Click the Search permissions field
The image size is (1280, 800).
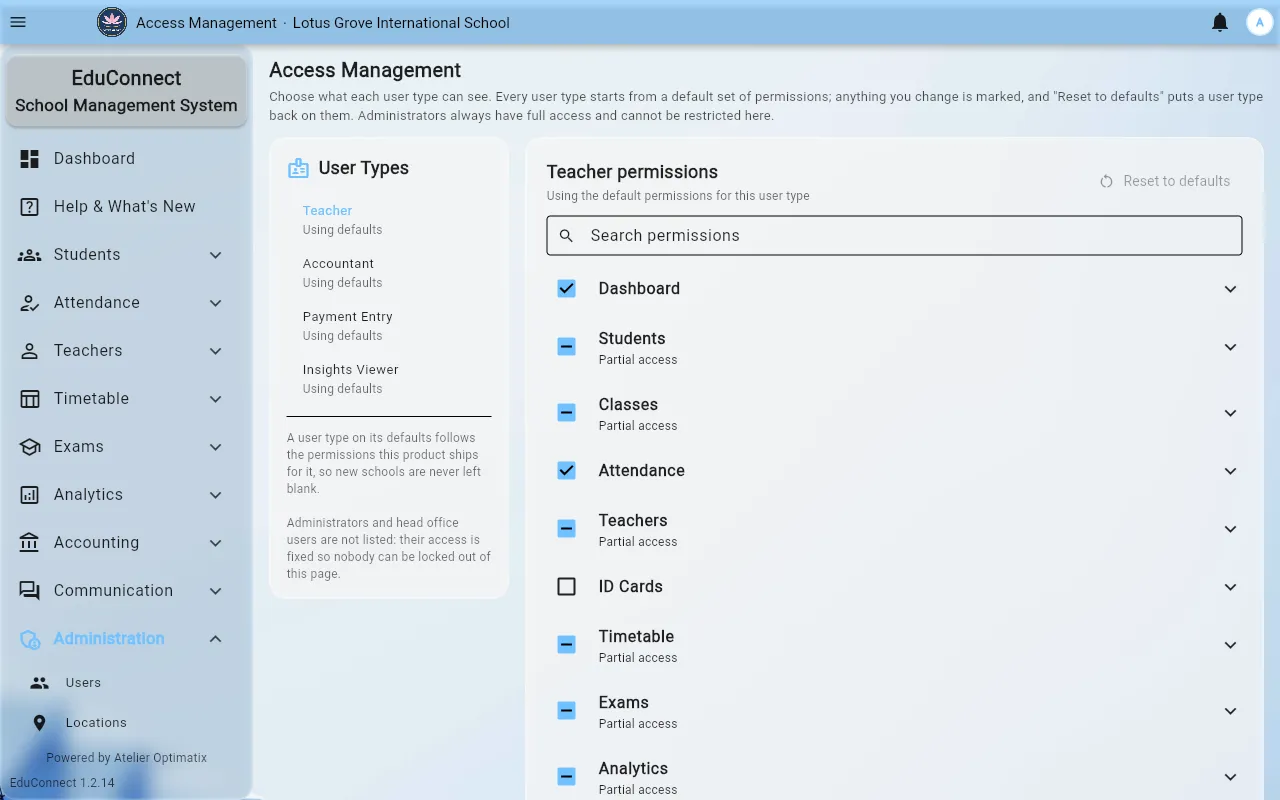[x=894, y=236]
